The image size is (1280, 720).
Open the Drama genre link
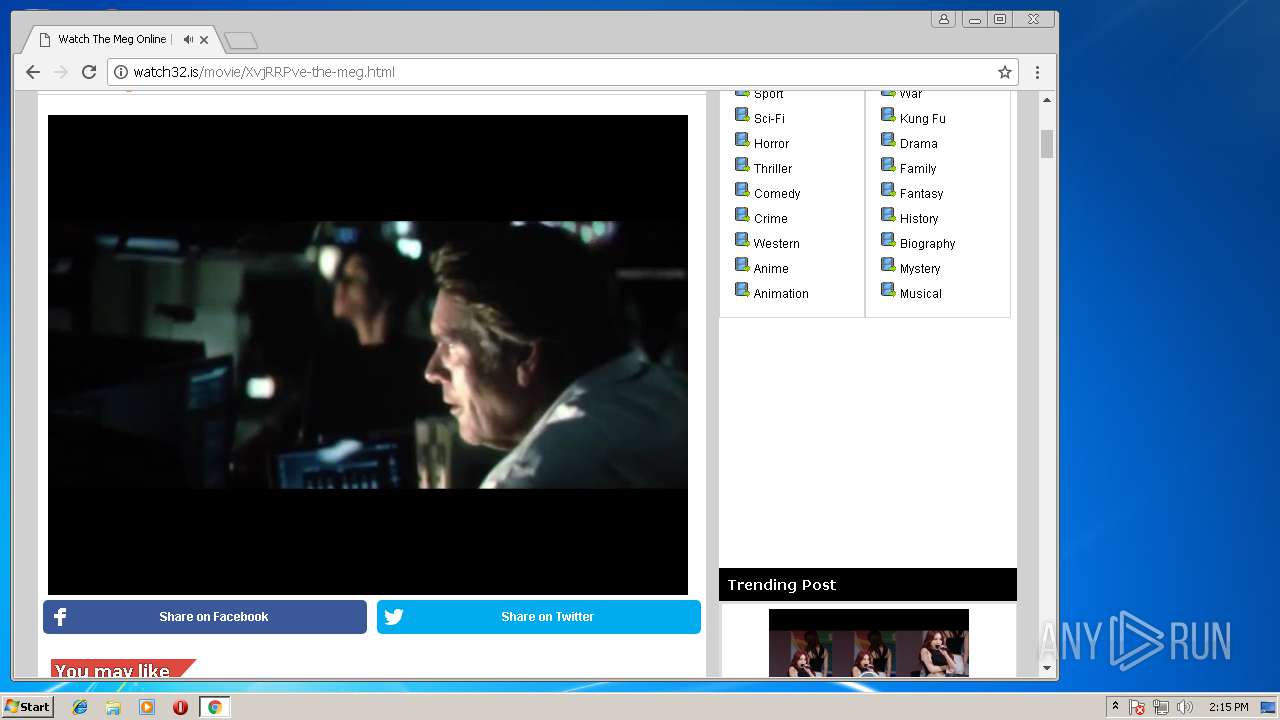(x=919, y=144)
